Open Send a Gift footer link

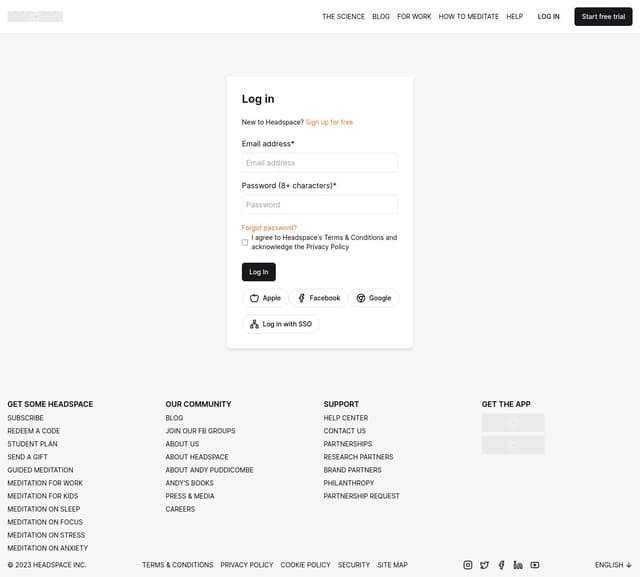coord(27,457)
